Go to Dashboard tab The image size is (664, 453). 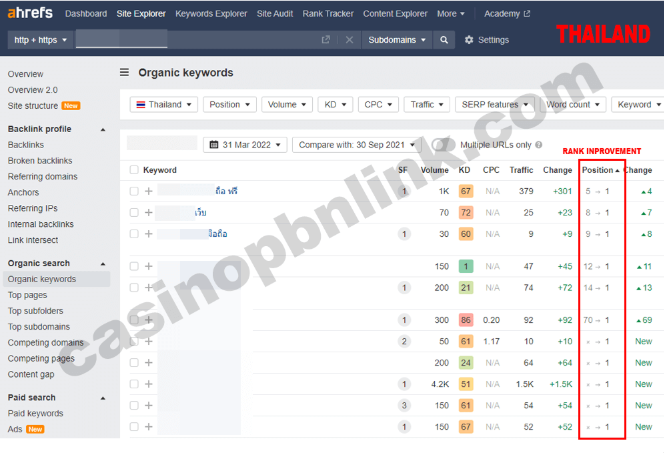click(86, 14)
